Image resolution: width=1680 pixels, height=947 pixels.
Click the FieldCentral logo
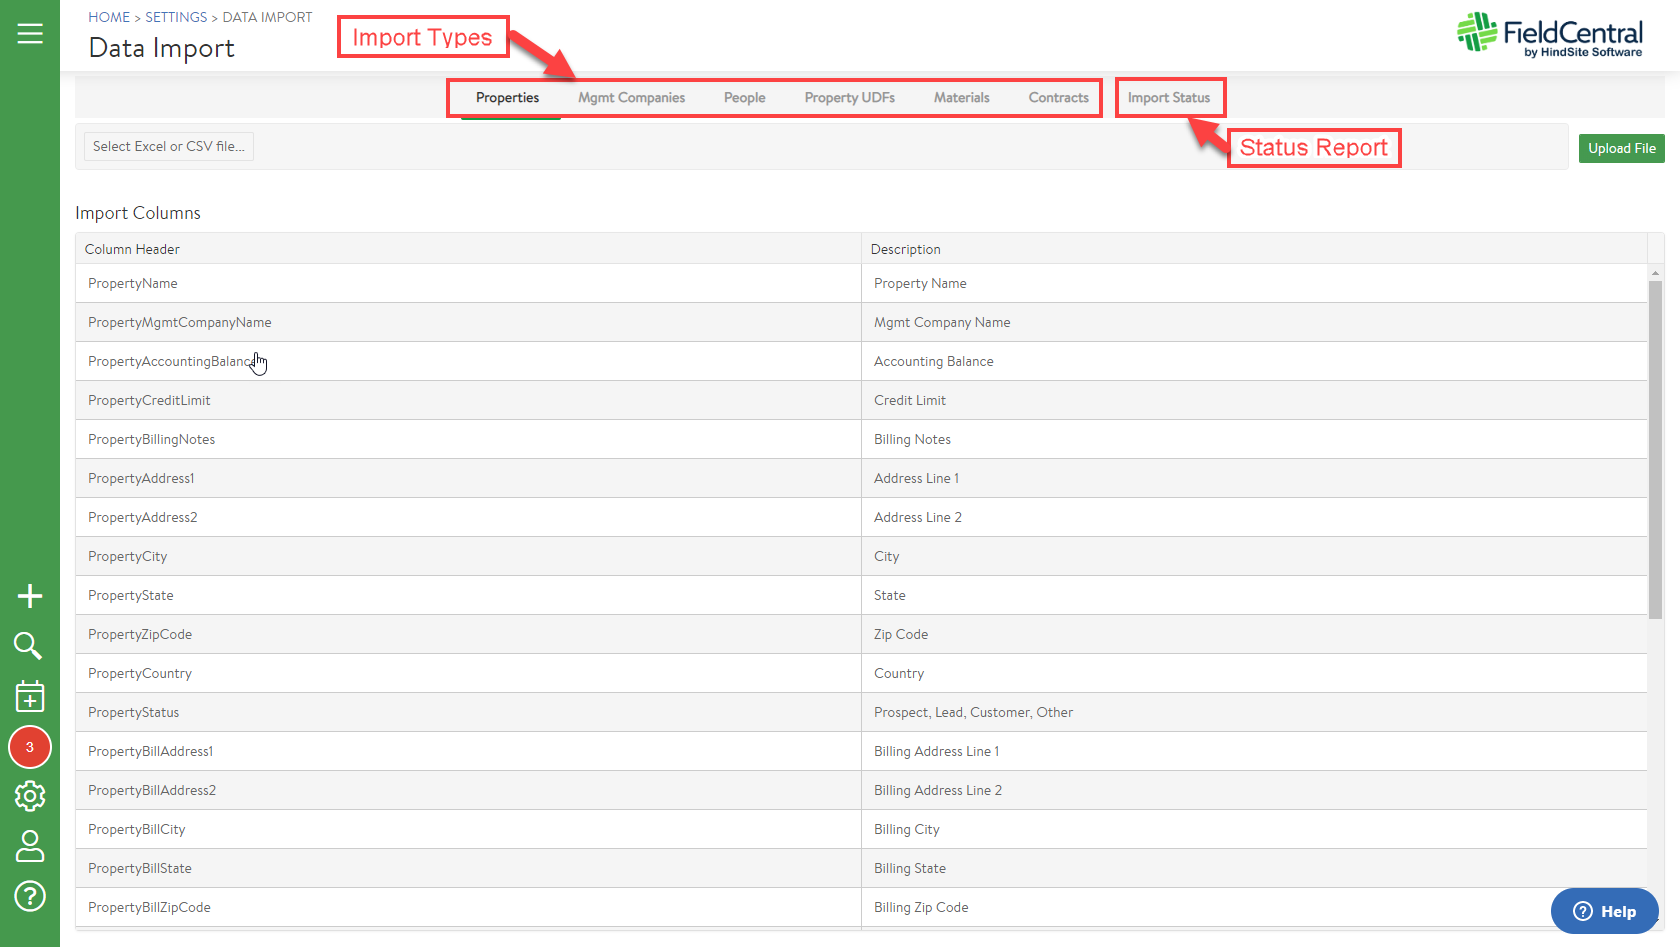[1549, 35]
